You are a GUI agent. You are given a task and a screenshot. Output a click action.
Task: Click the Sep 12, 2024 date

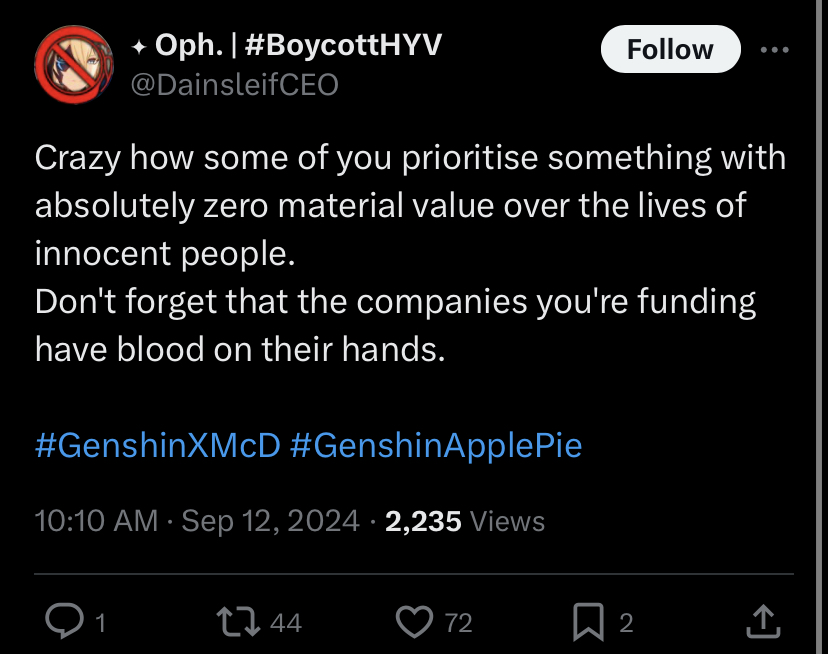(272, 521)
